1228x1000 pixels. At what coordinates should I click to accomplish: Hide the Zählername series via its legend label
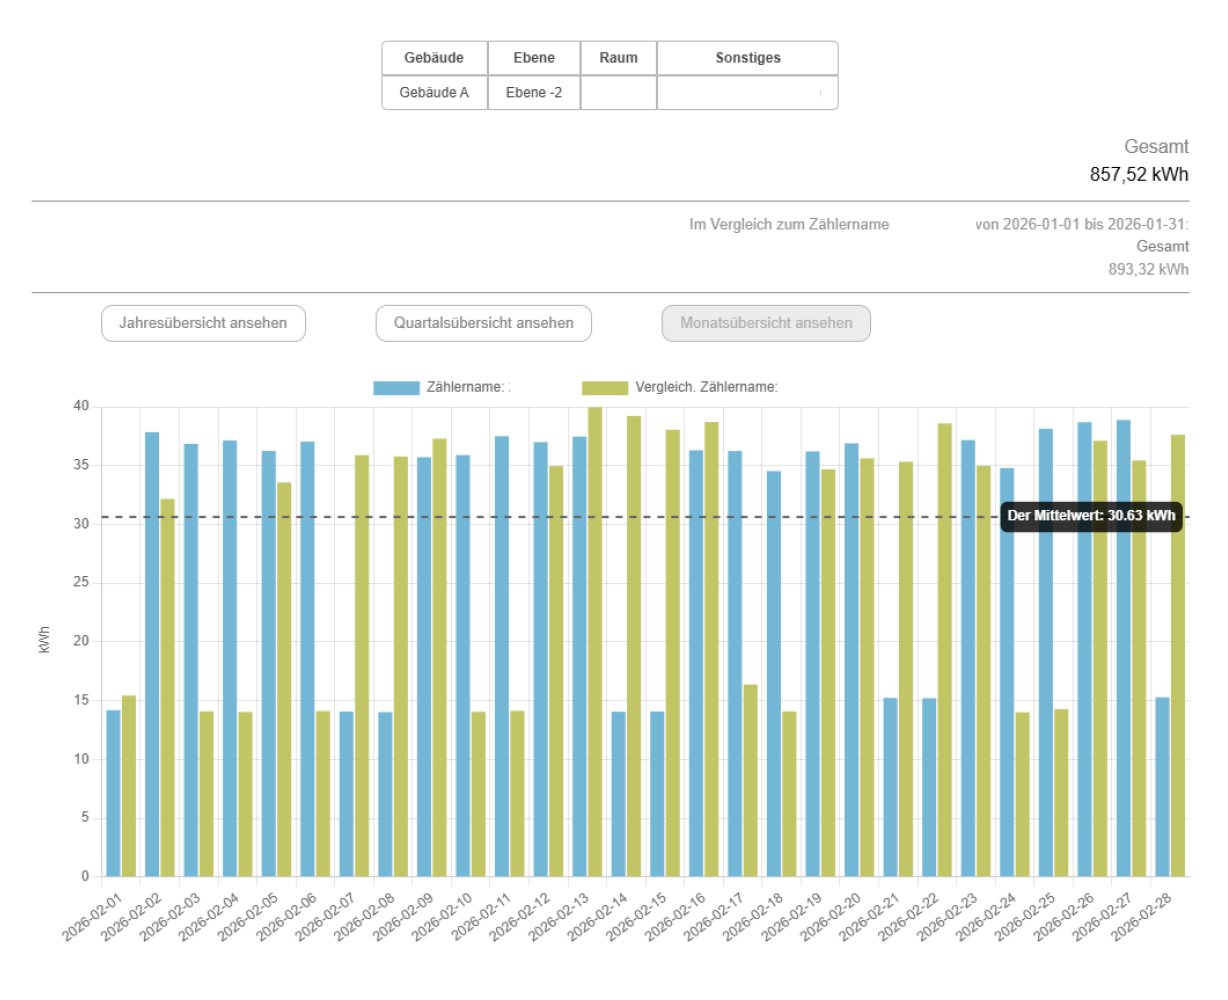[467, 387]
